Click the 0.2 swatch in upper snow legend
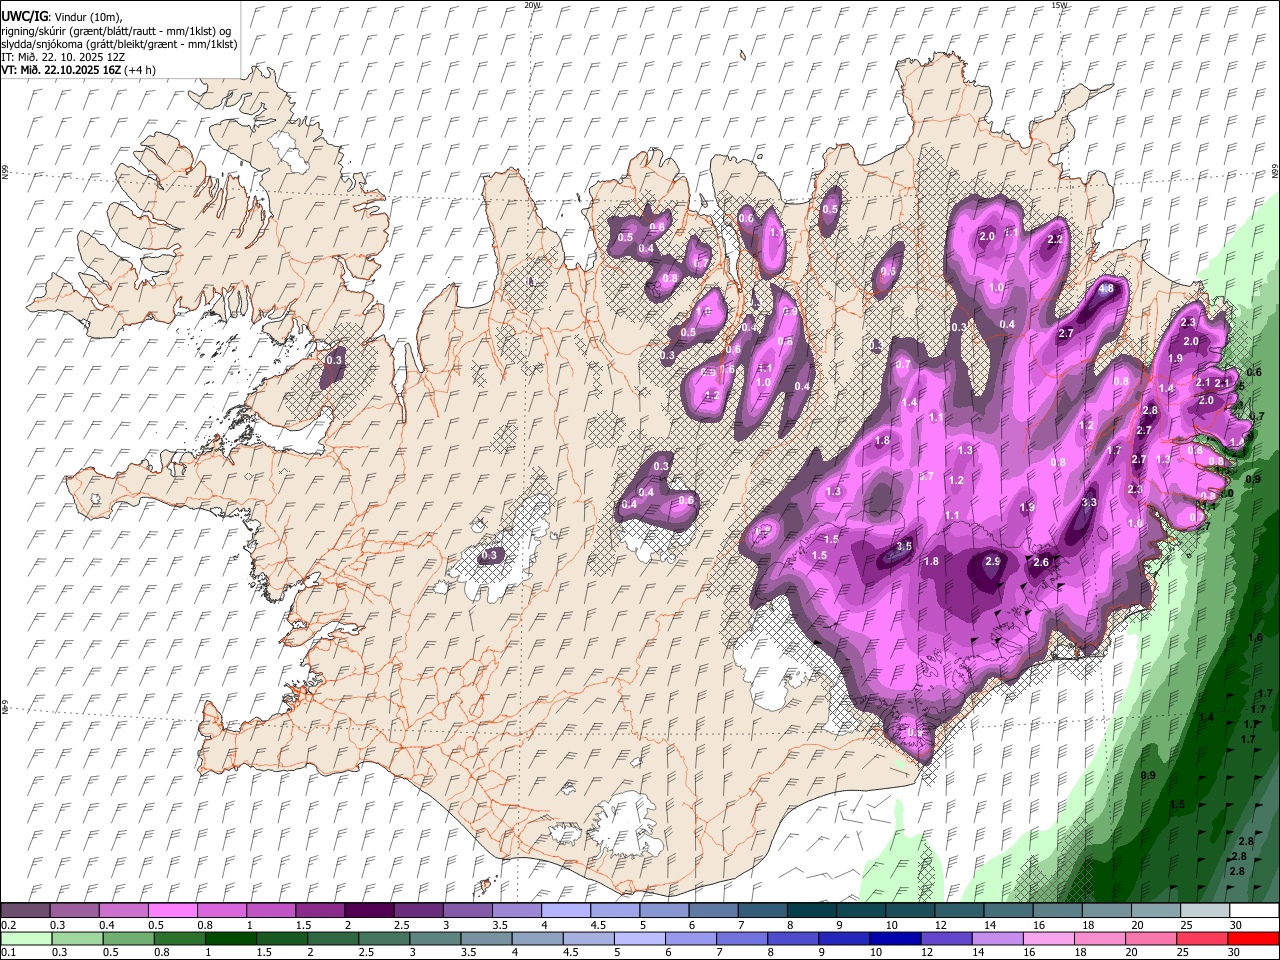1280x960 pixels. [25, 911]
